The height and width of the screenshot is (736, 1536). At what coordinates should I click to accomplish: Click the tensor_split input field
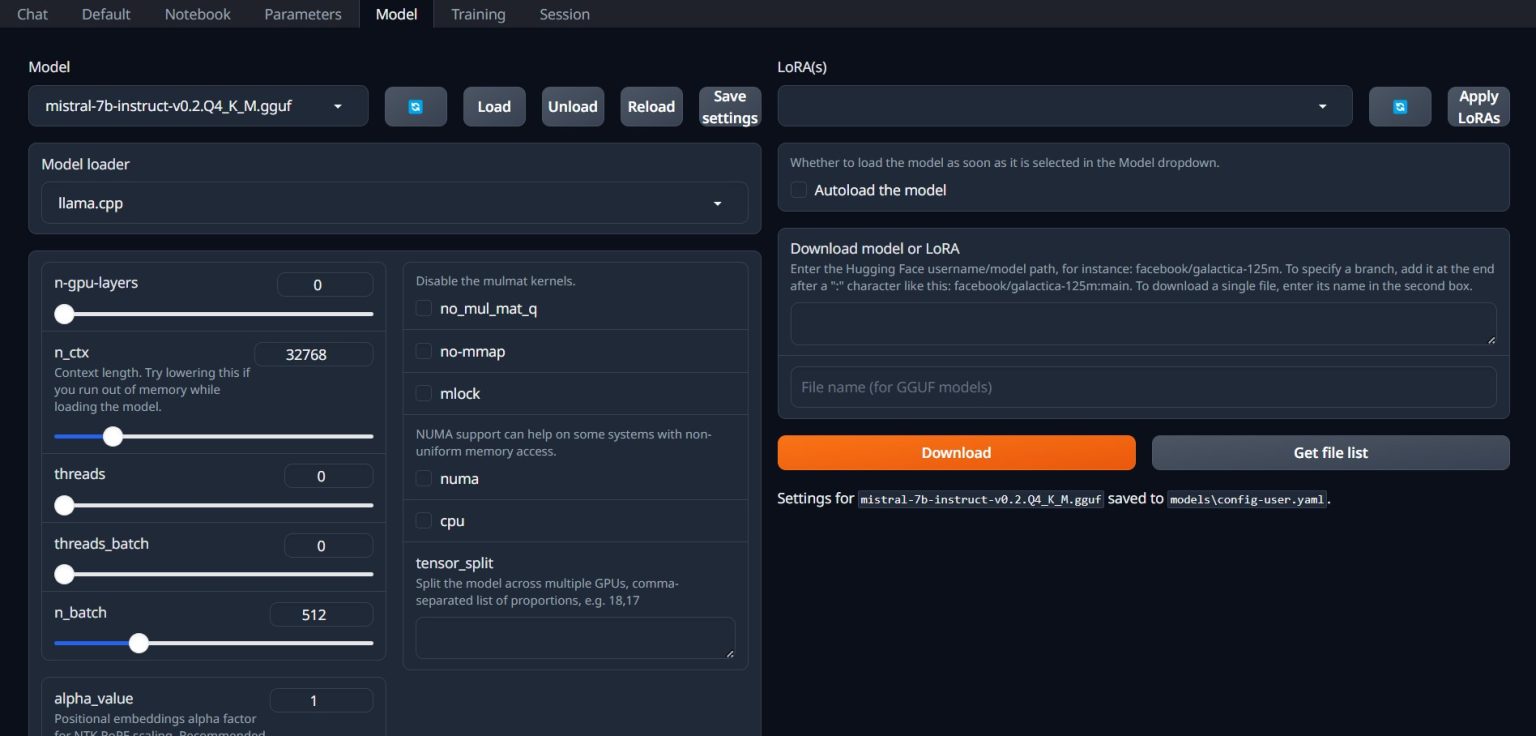pos(575,637)
